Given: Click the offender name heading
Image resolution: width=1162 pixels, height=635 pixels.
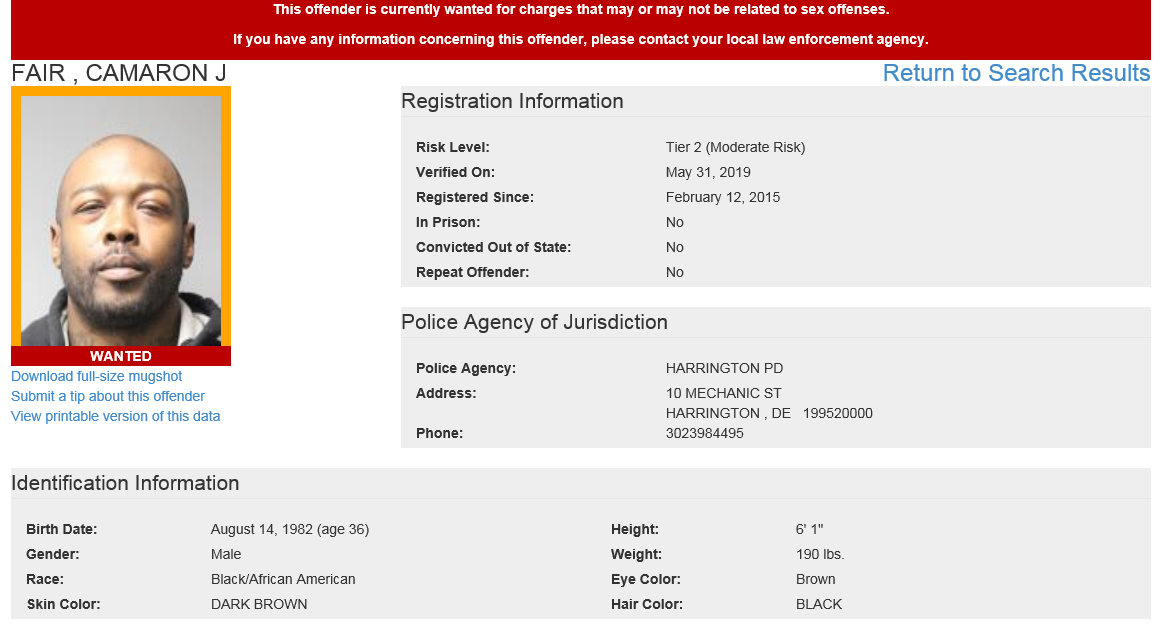Looking at the screenshot, I should coord(119,74).
